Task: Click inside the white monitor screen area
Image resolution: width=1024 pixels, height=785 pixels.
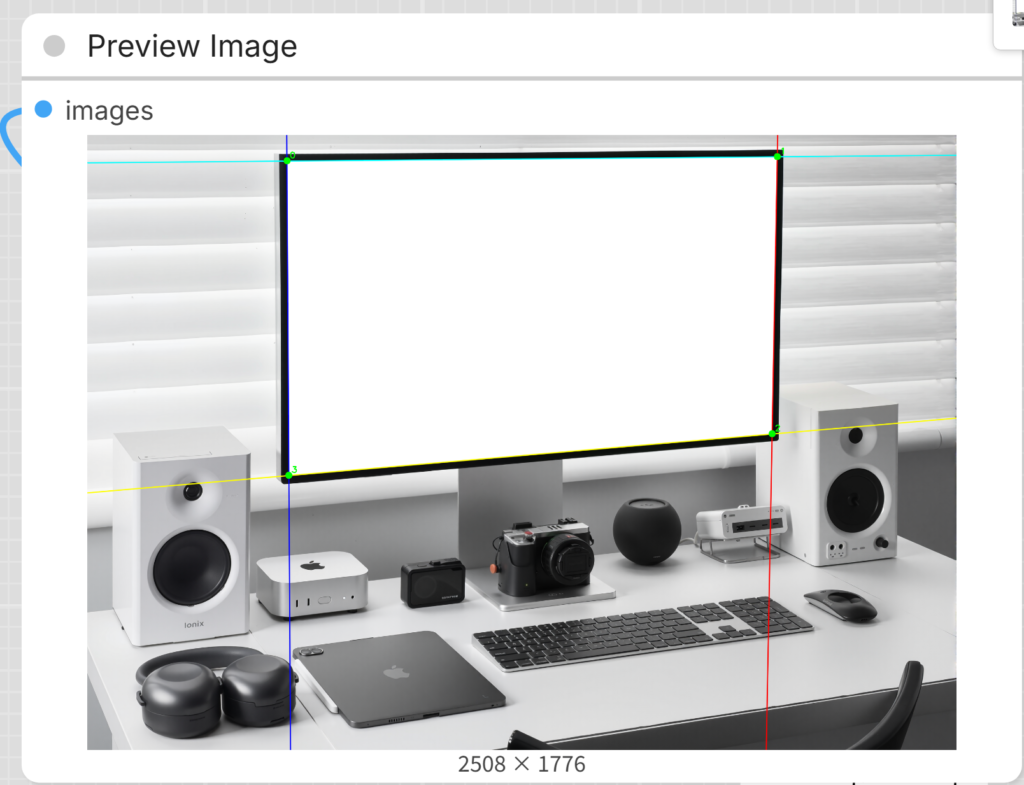Action: click(x=530, y=310)
